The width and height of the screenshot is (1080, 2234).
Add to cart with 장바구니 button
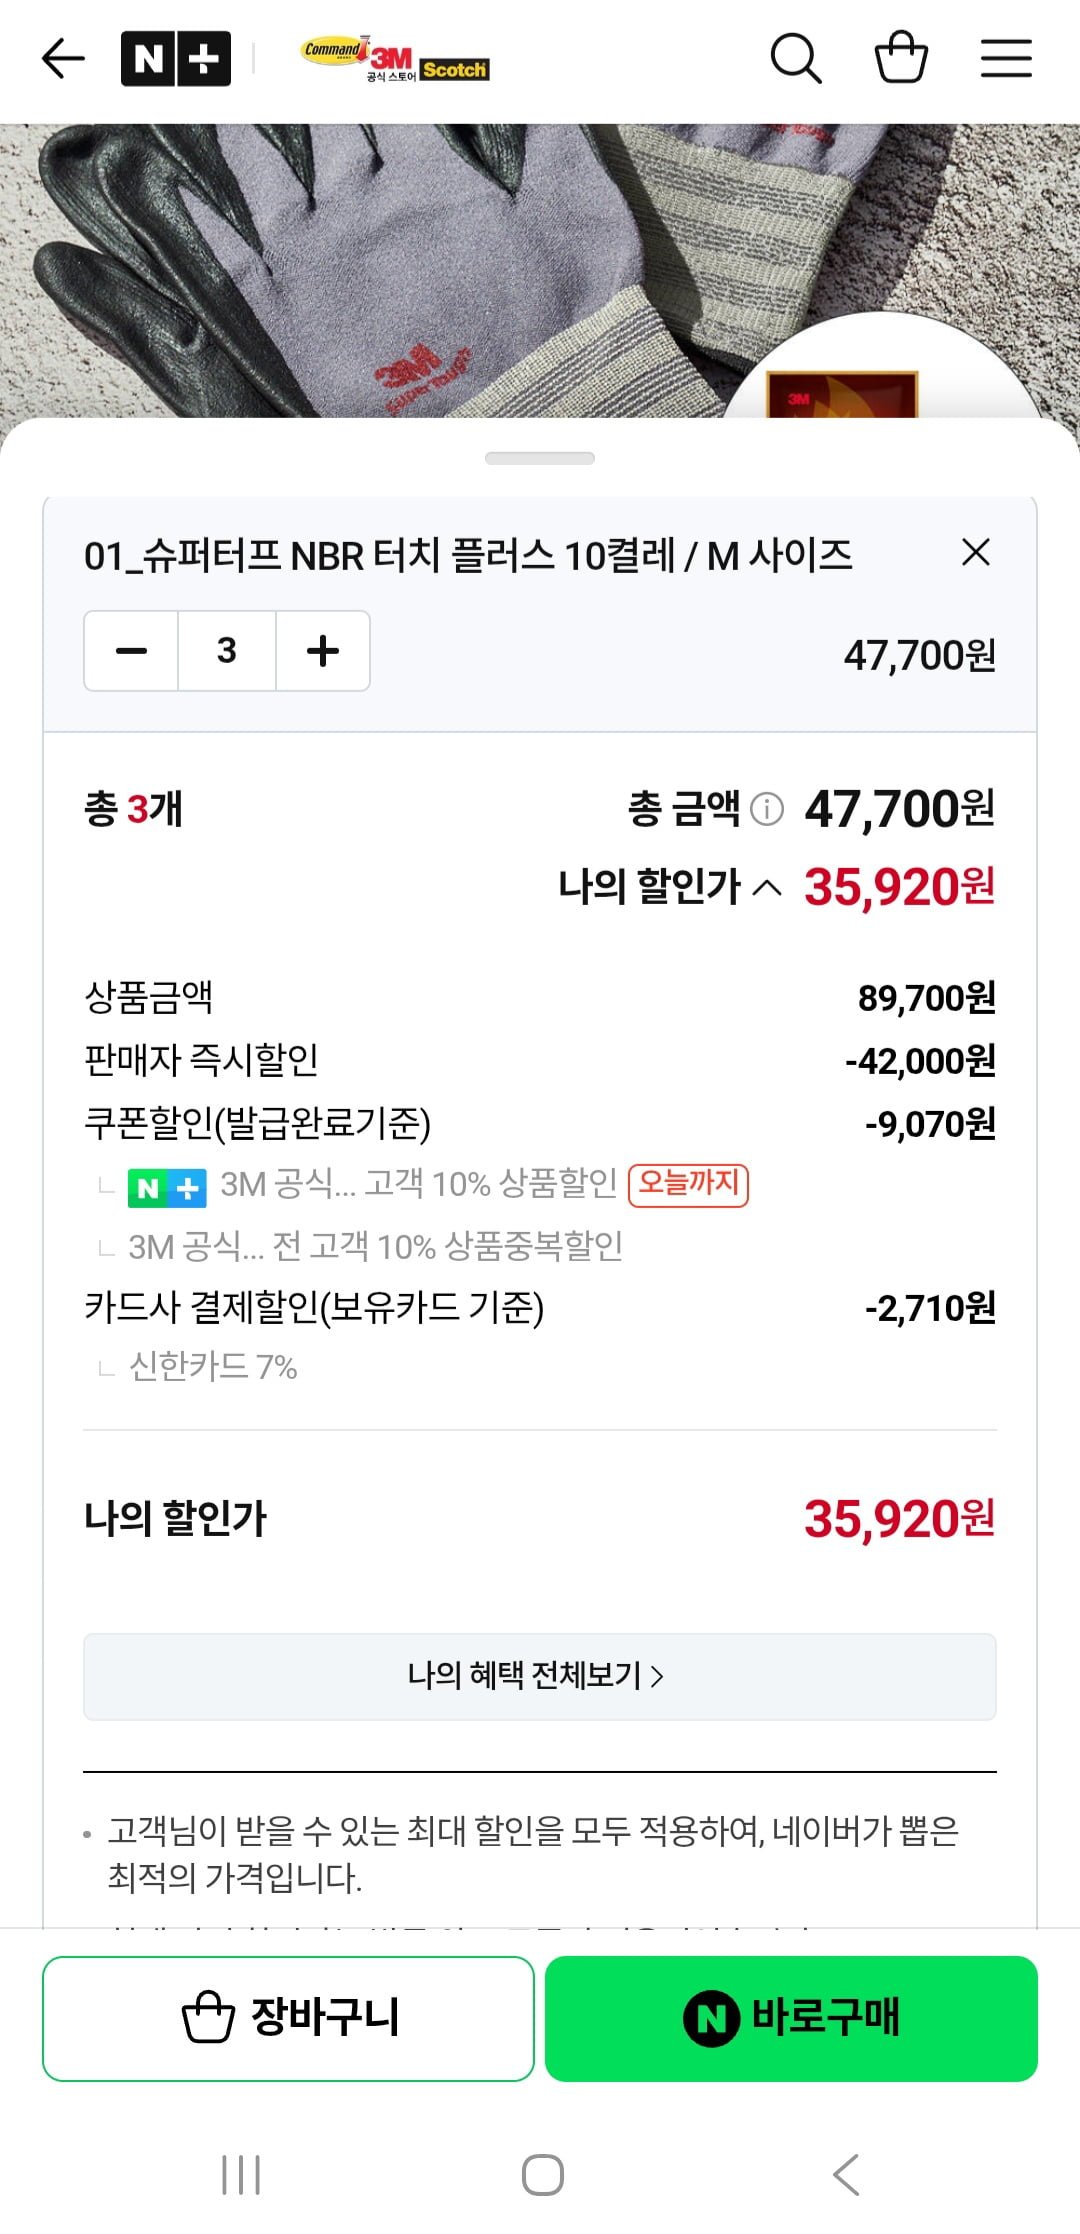coord(288,2018)
